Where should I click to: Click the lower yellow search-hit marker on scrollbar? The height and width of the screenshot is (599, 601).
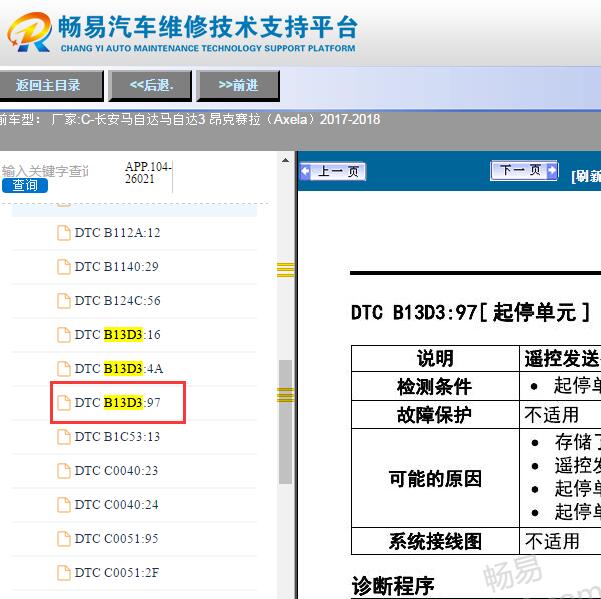[x=286, y=395]
